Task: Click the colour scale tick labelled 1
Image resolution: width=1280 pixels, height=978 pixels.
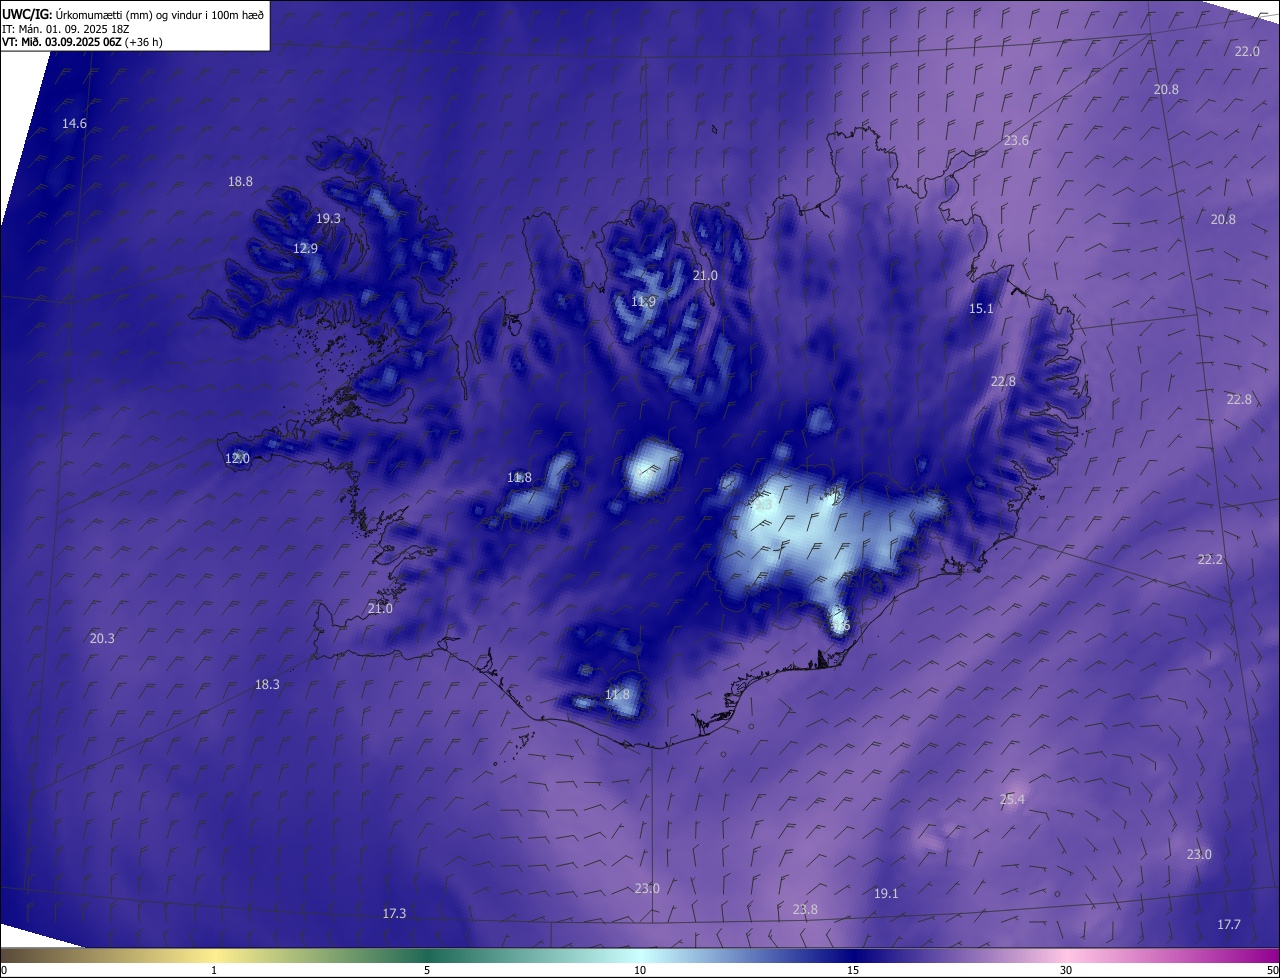Action: point(214,970)
